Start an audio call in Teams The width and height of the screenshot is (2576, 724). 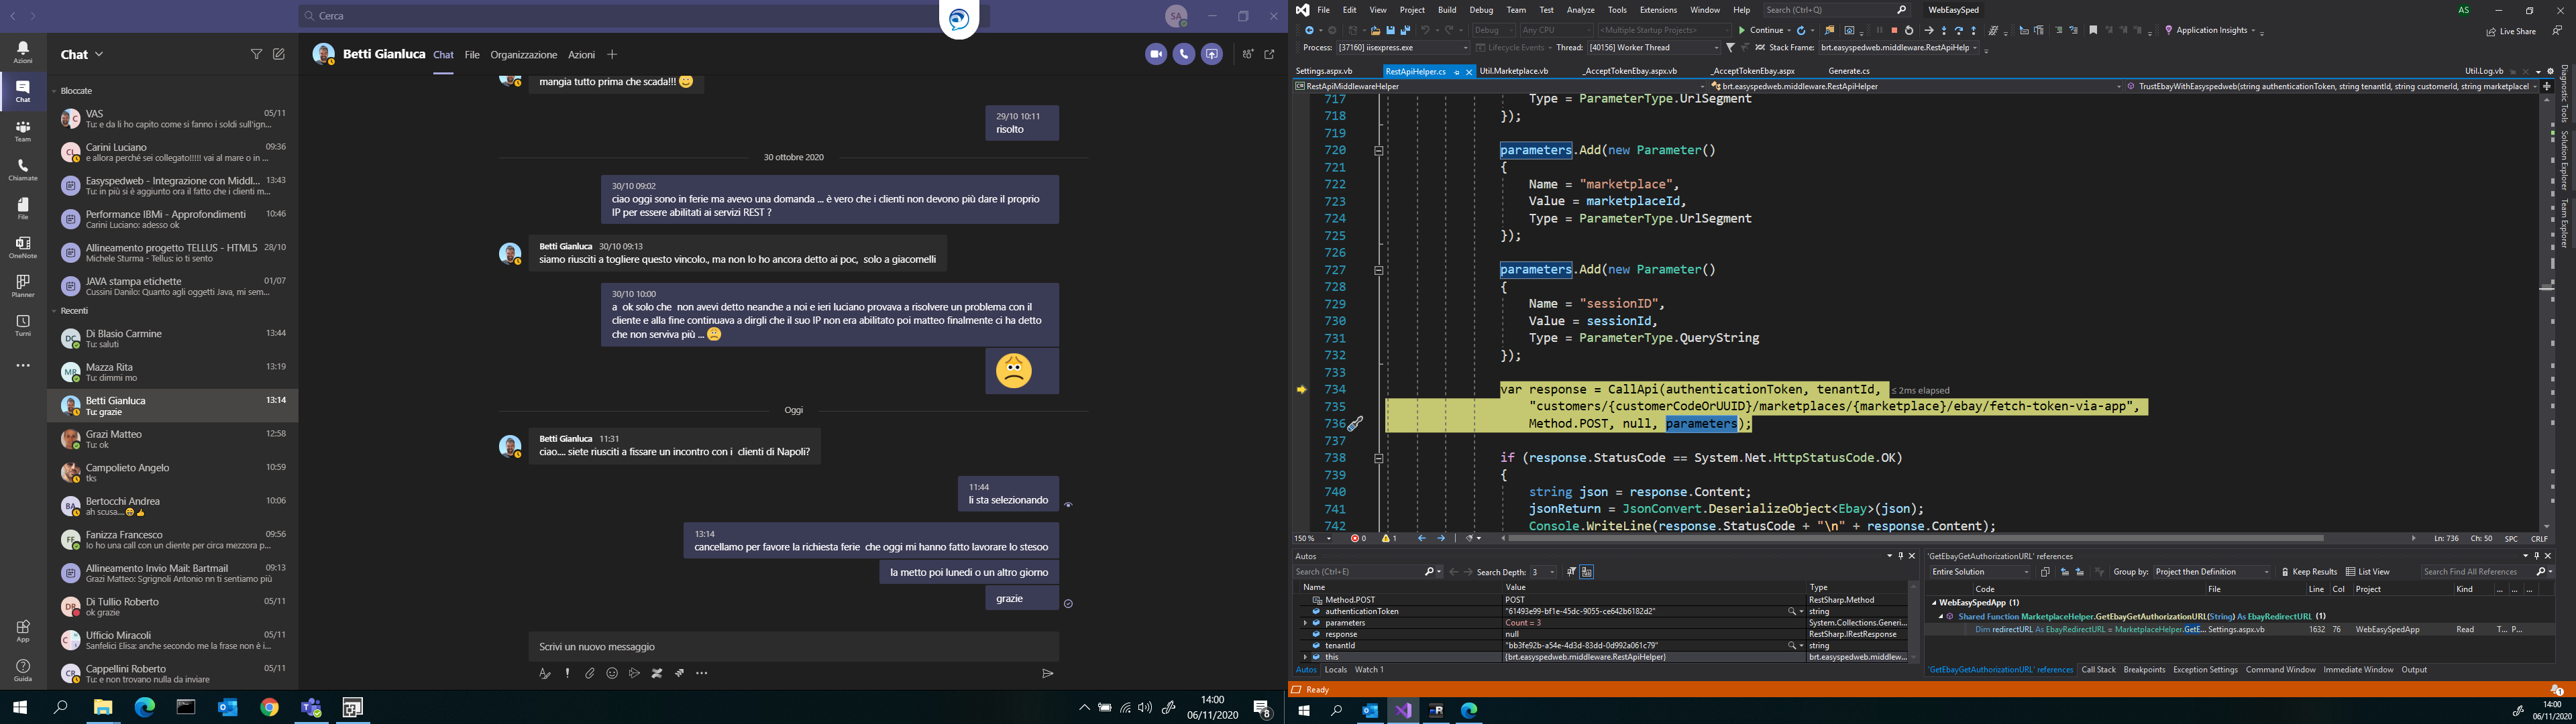click(x=1183, y=54)
